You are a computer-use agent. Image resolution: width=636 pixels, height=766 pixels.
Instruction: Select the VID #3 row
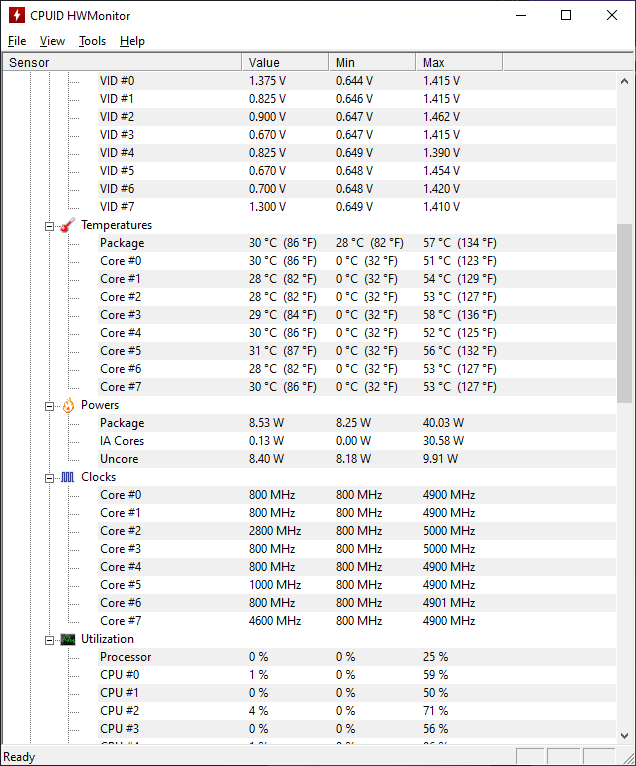click(357, 135)
